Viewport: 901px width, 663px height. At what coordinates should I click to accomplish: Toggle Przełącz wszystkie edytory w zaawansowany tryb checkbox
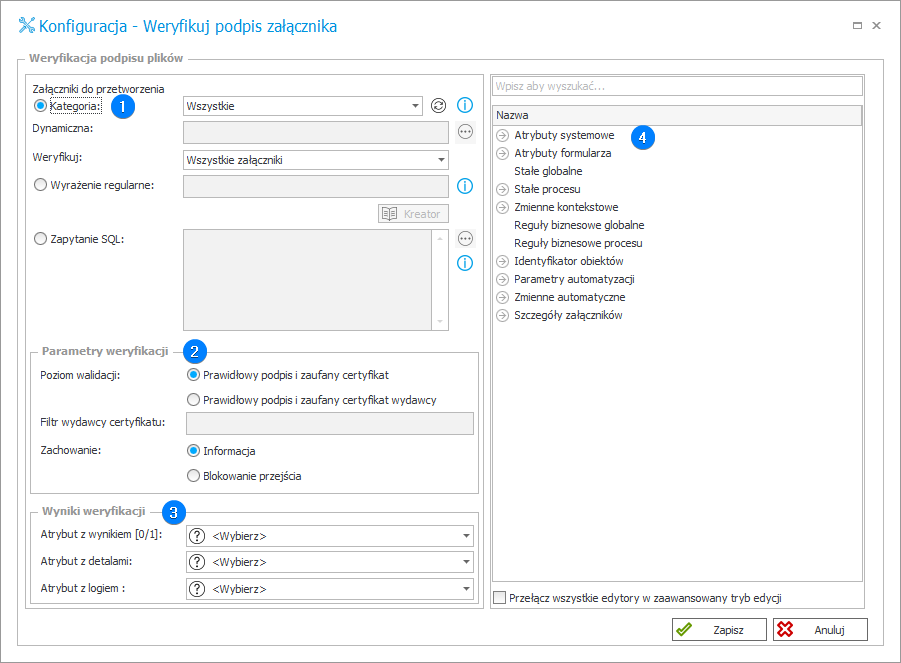[500, 598]
